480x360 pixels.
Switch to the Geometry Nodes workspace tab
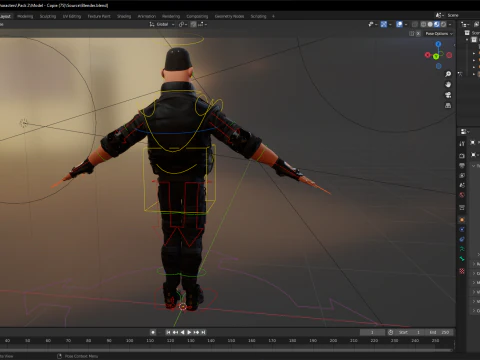229,16
